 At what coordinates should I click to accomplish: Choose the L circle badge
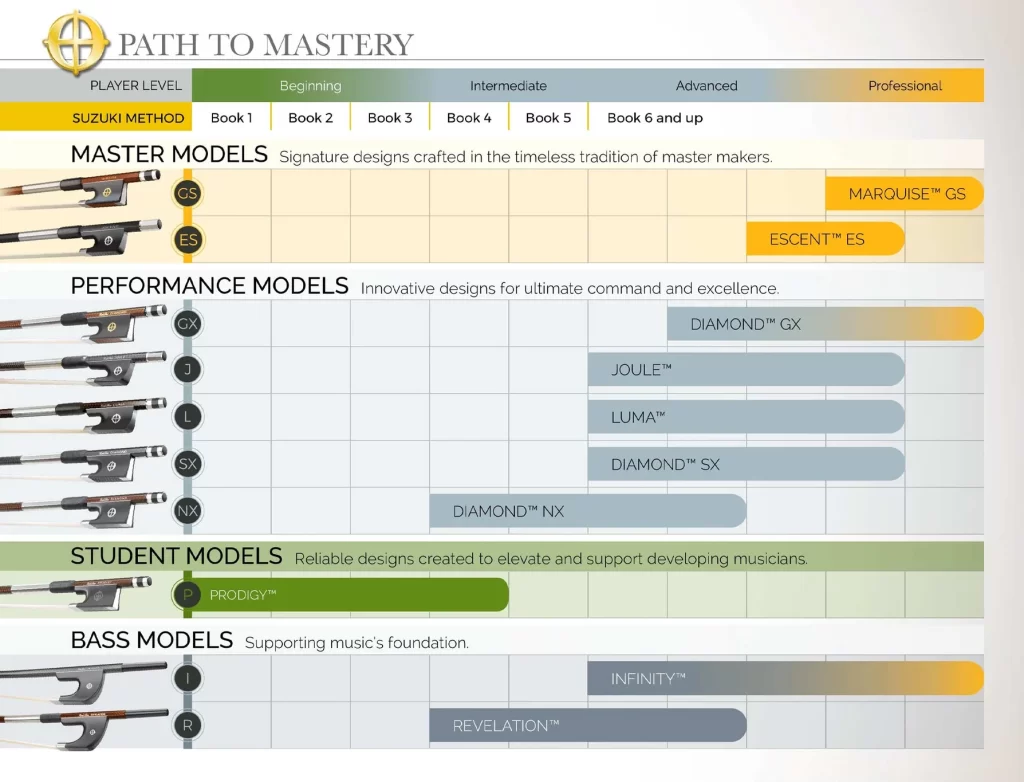tap(187, 417)
